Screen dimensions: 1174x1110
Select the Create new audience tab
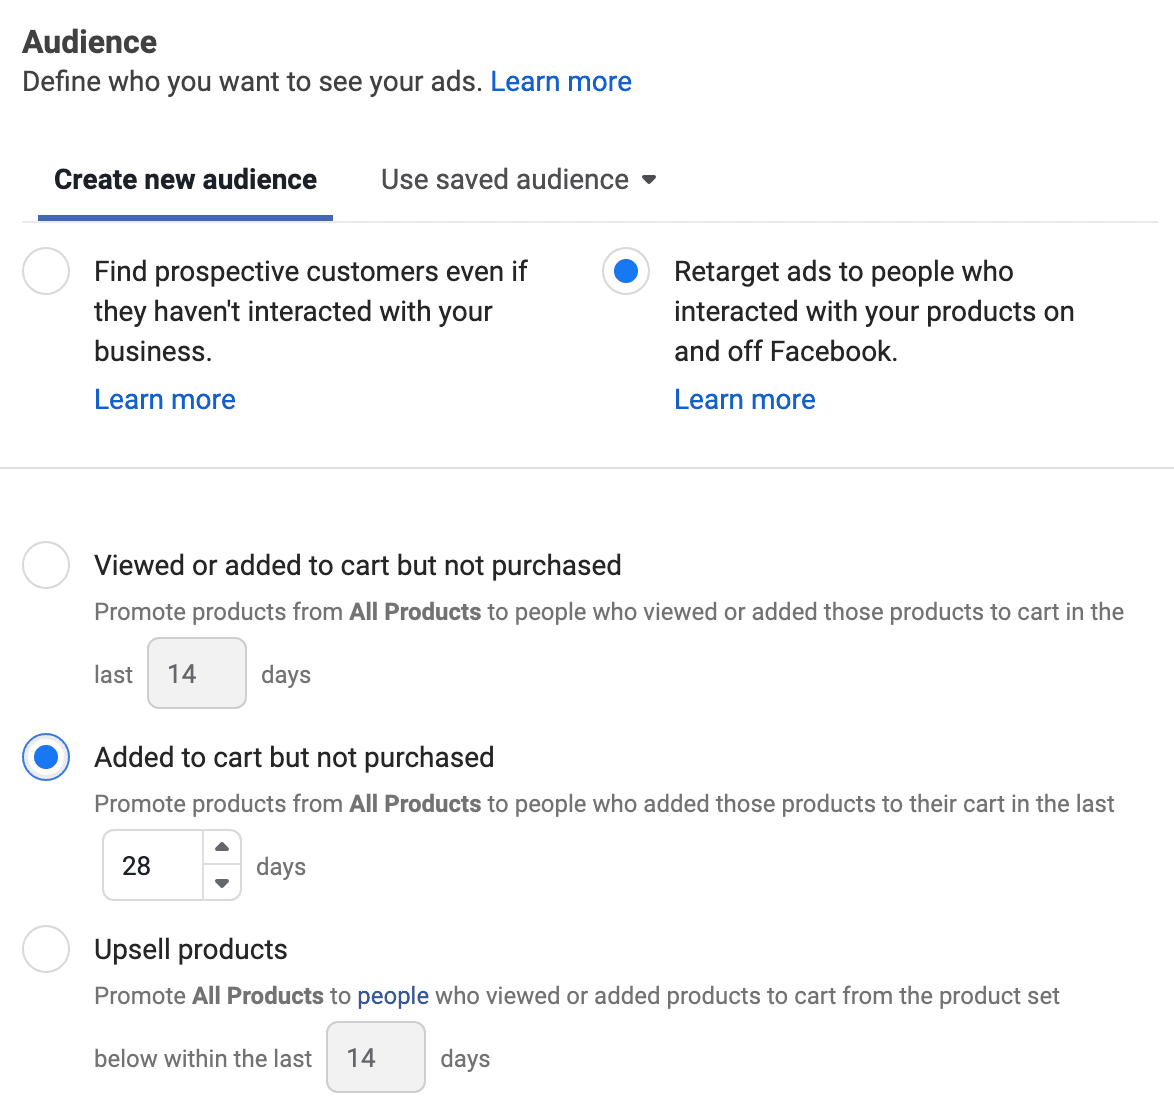pos(185,180)
